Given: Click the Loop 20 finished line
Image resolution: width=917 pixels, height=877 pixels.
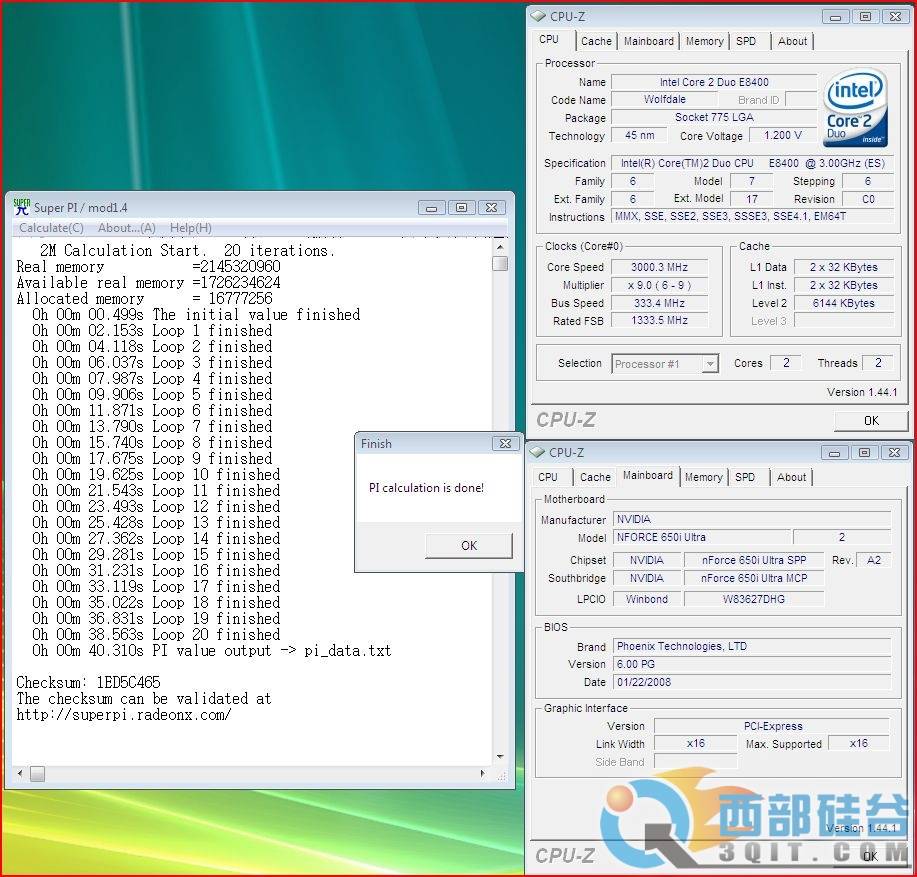Looking at the screenshot, I should coord(156,634).
